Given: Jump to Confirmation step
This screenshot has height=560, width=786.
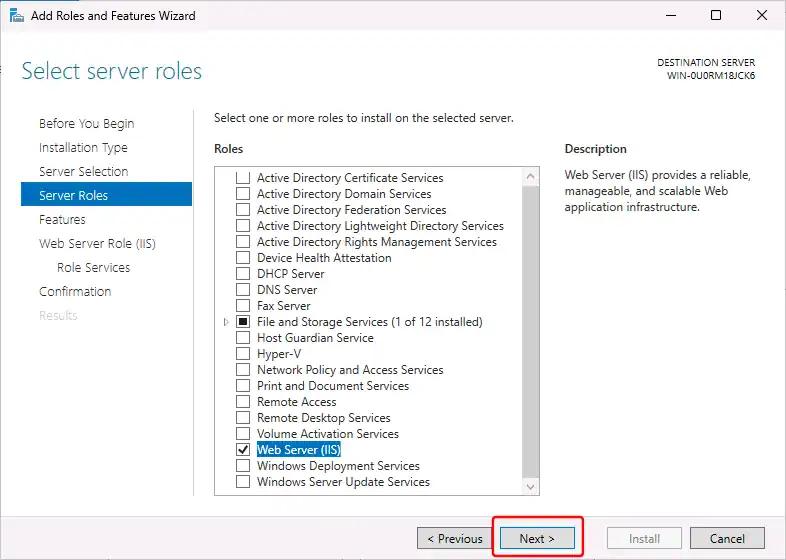Looking at the screenshot, I should coord(75,291).
